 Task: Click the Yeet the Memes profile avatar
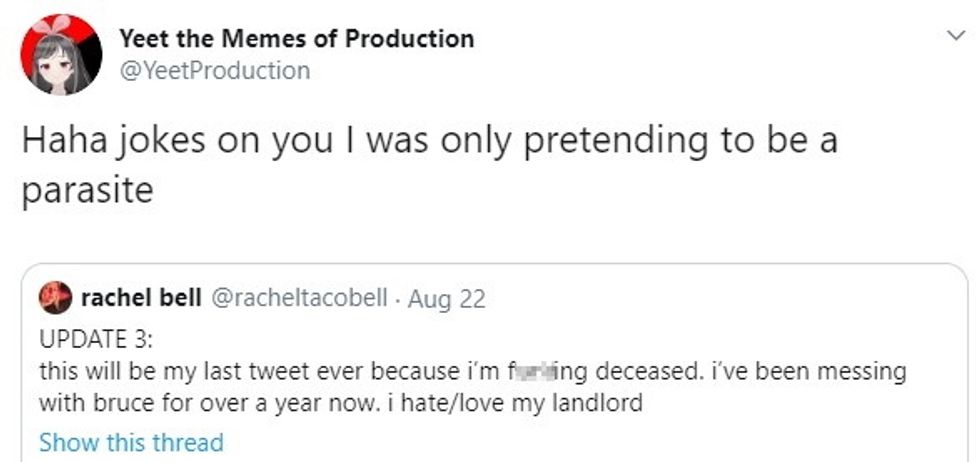[x=61, y=55]
